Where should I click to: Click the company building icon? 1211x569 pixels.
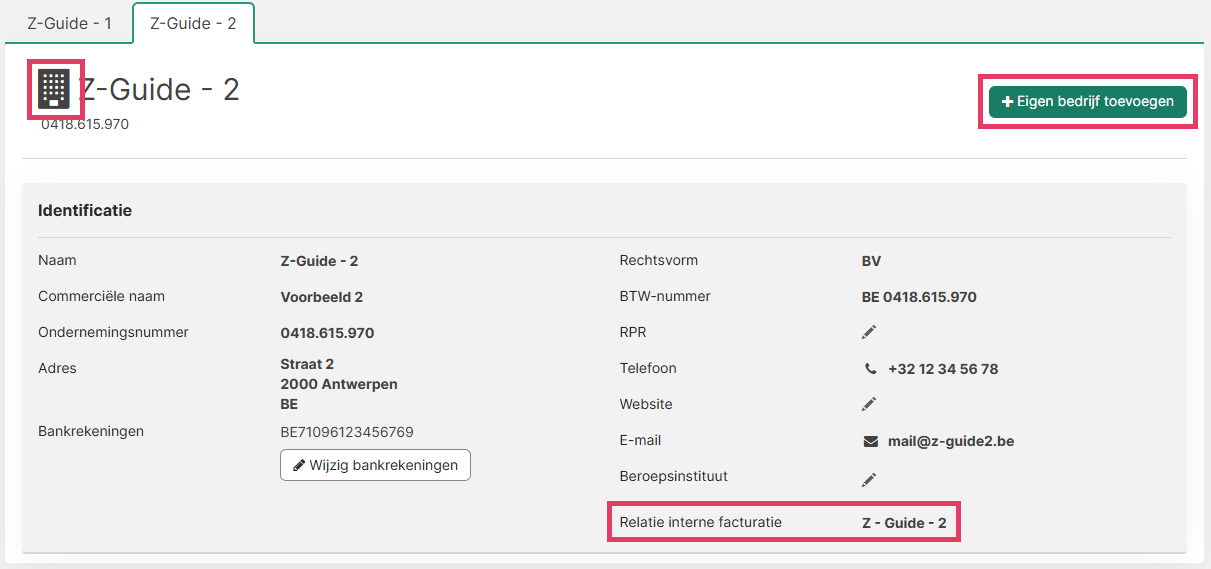point(54,89)
